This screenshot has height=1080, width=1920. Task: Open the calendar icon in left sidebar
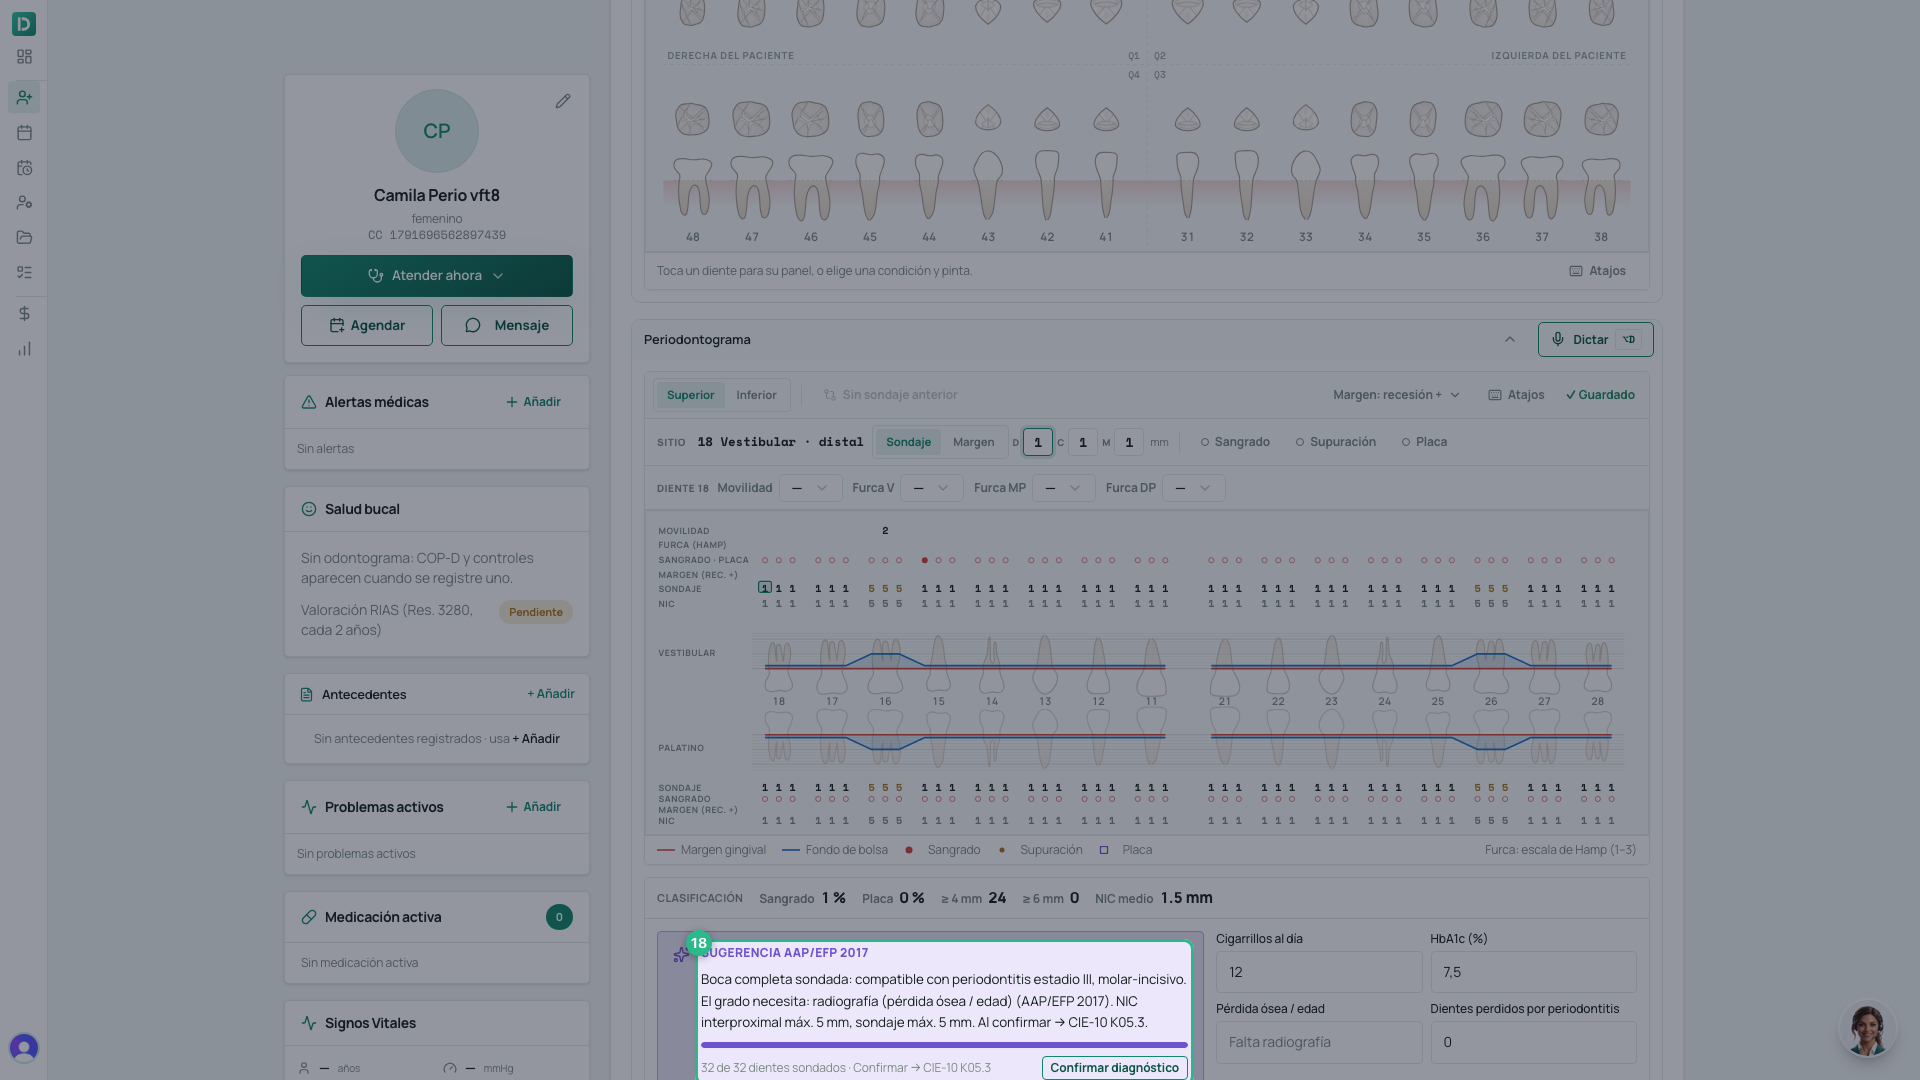click(x=24, y=133)
